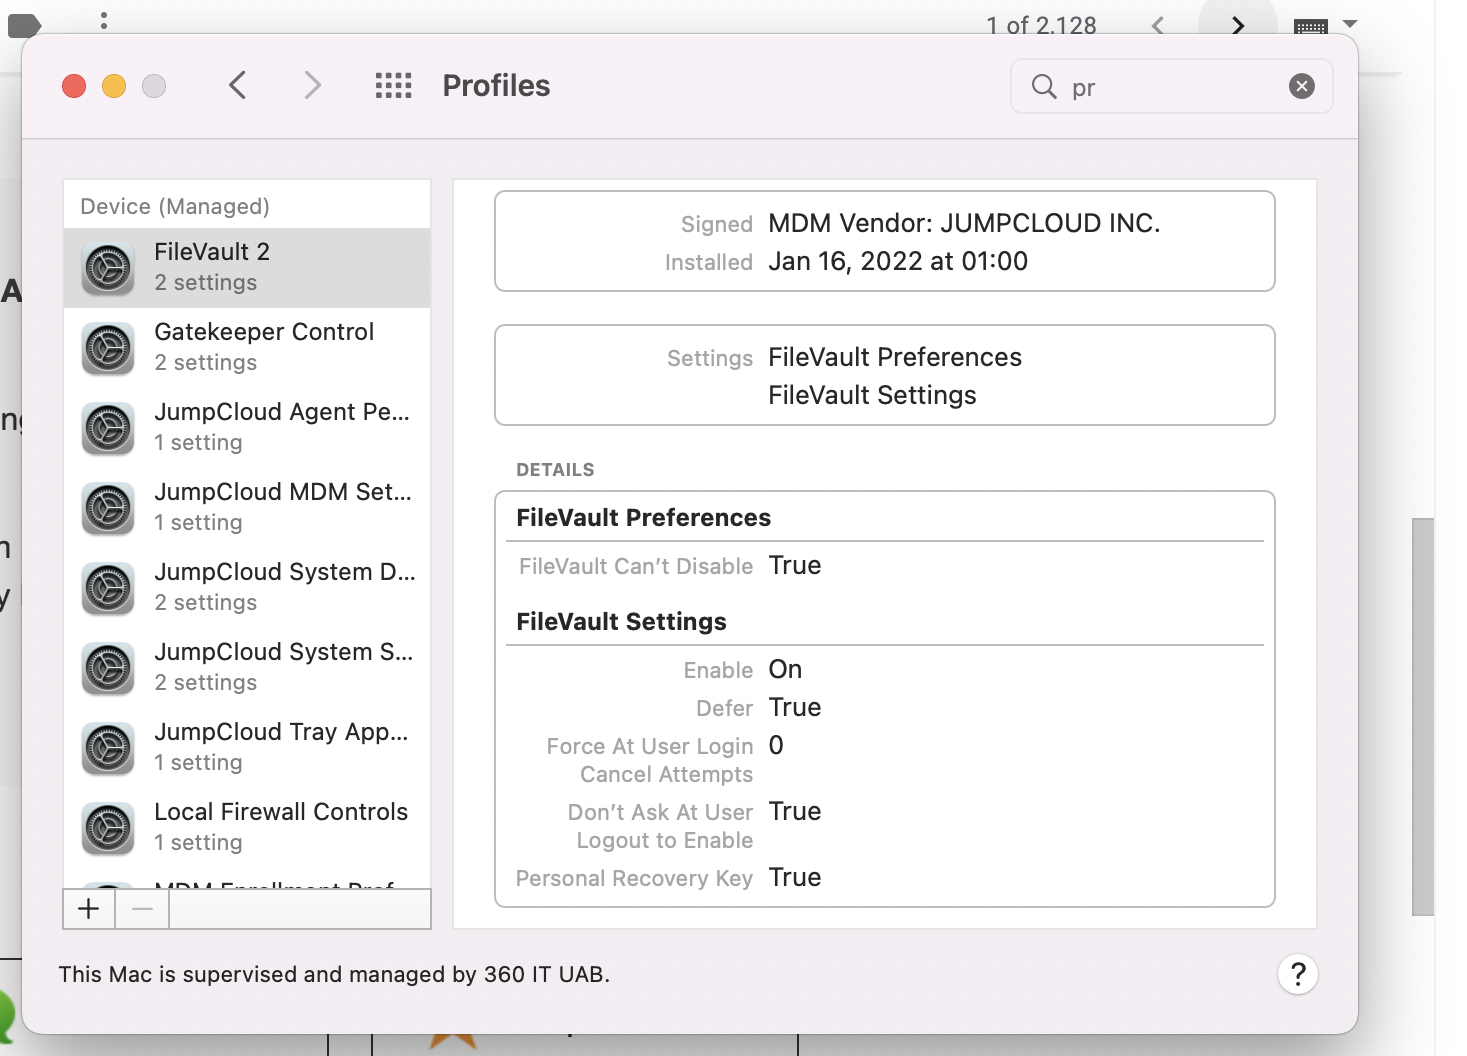Click the FileVault 2 profile gear icon
The width and height of the screenshot is (1467, 1056).
click(108, 268)
